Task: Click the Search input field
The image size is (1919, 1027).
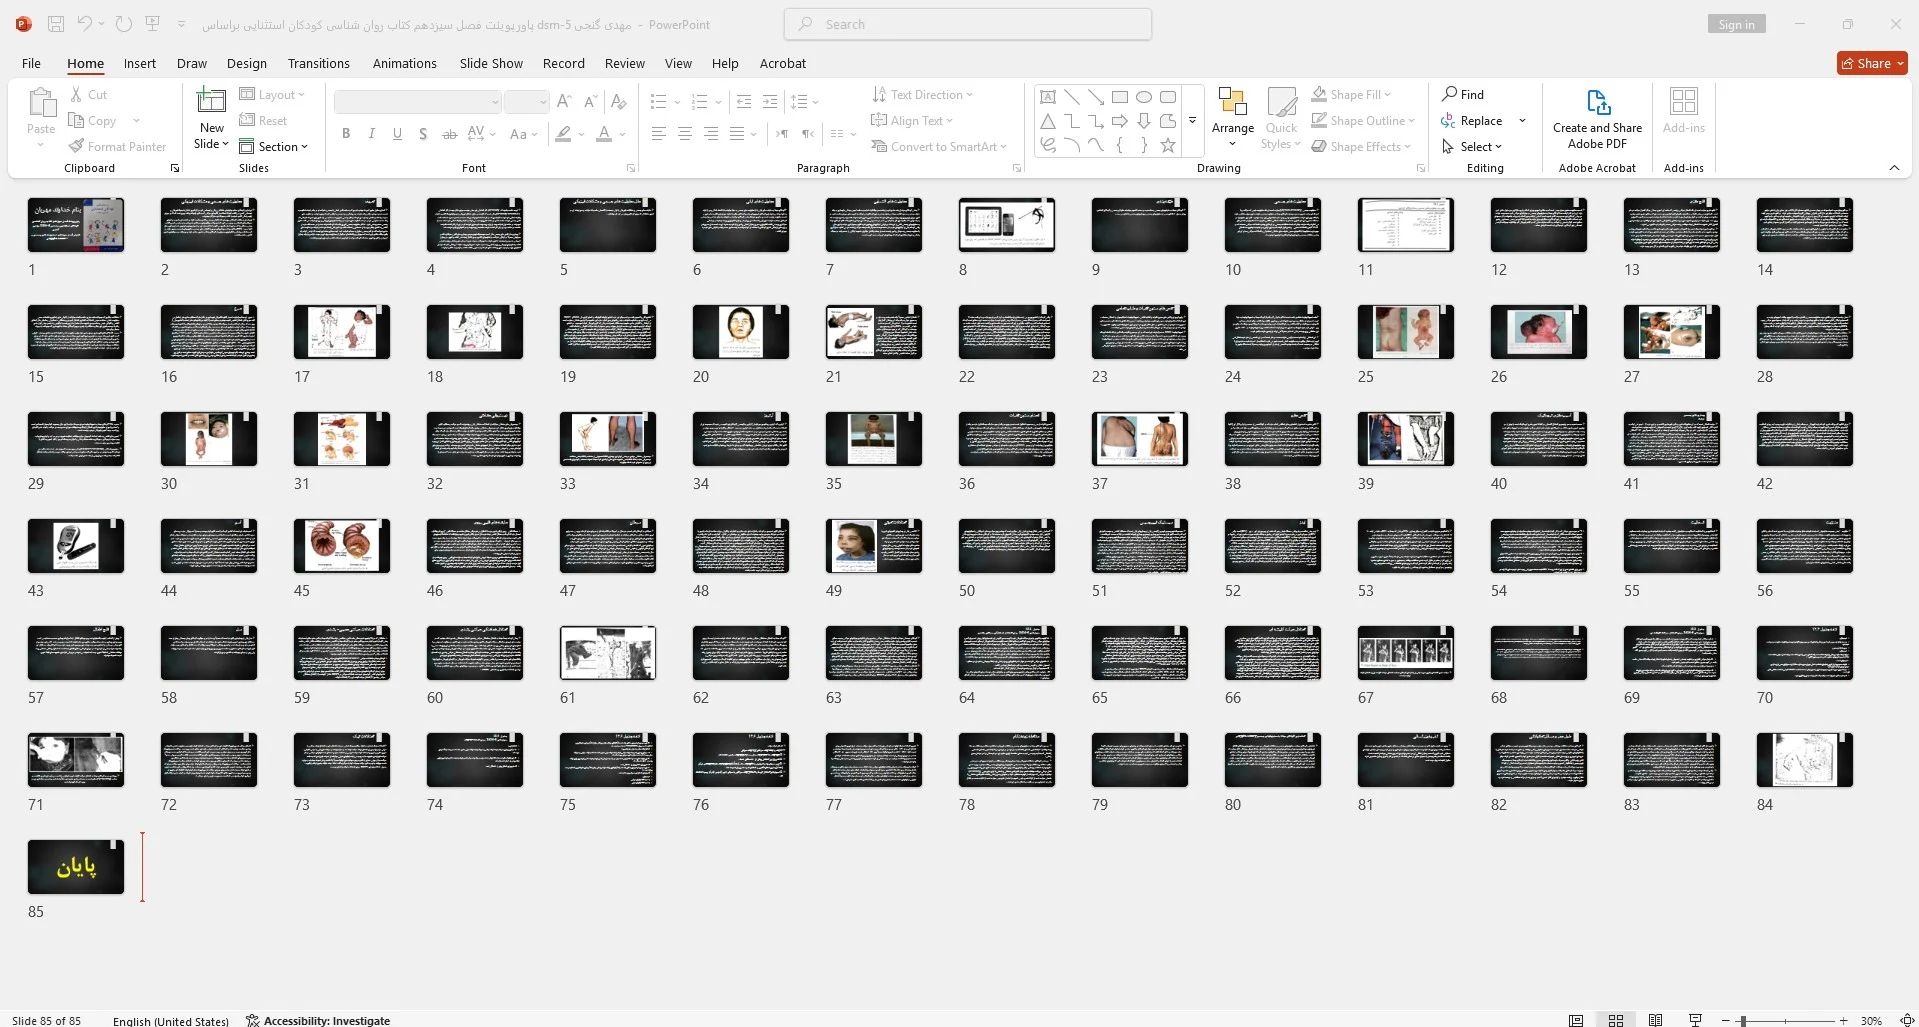Action: pyautogui.click(x=968, y=24)
